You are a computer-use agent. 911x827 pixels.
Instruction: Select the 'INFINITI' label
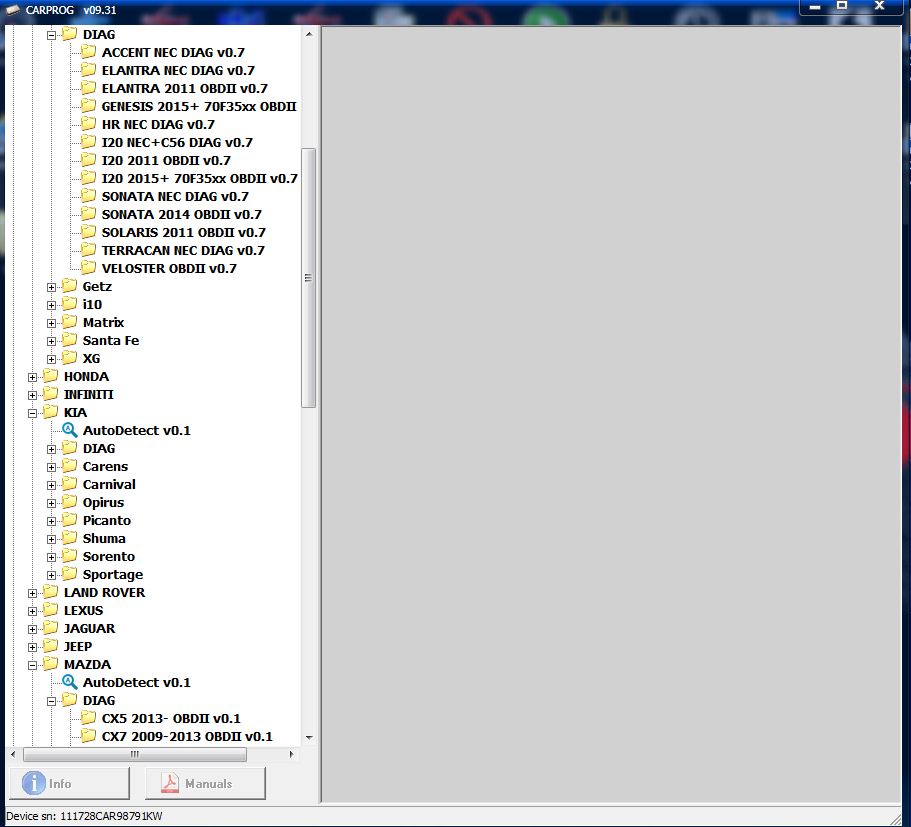point(89,395)
